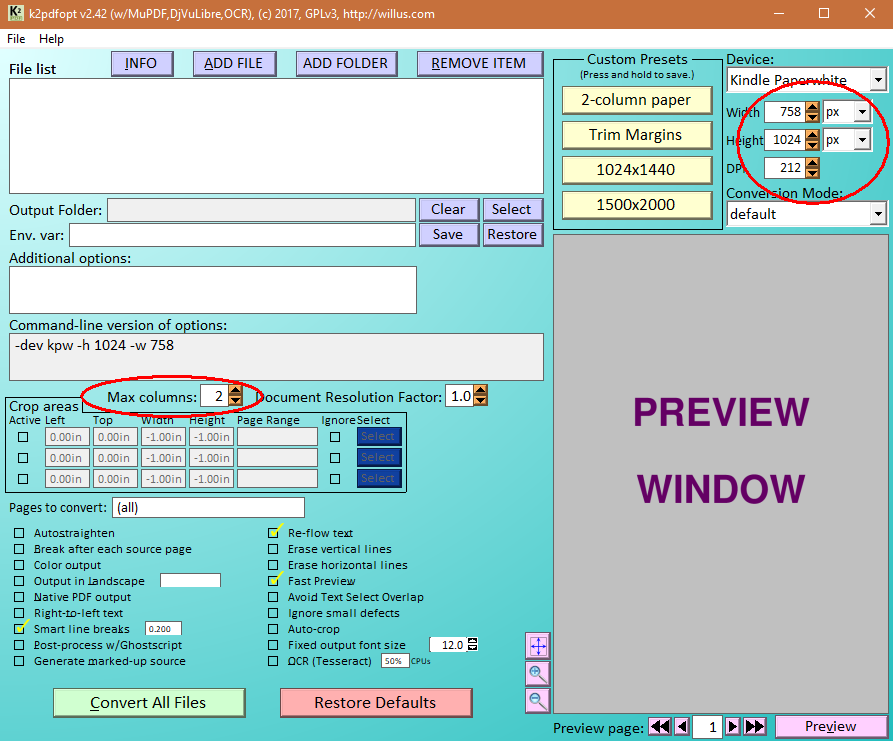Enable the Autostraighten checkbox
893x741 pixels.
[x=19, y=533]
